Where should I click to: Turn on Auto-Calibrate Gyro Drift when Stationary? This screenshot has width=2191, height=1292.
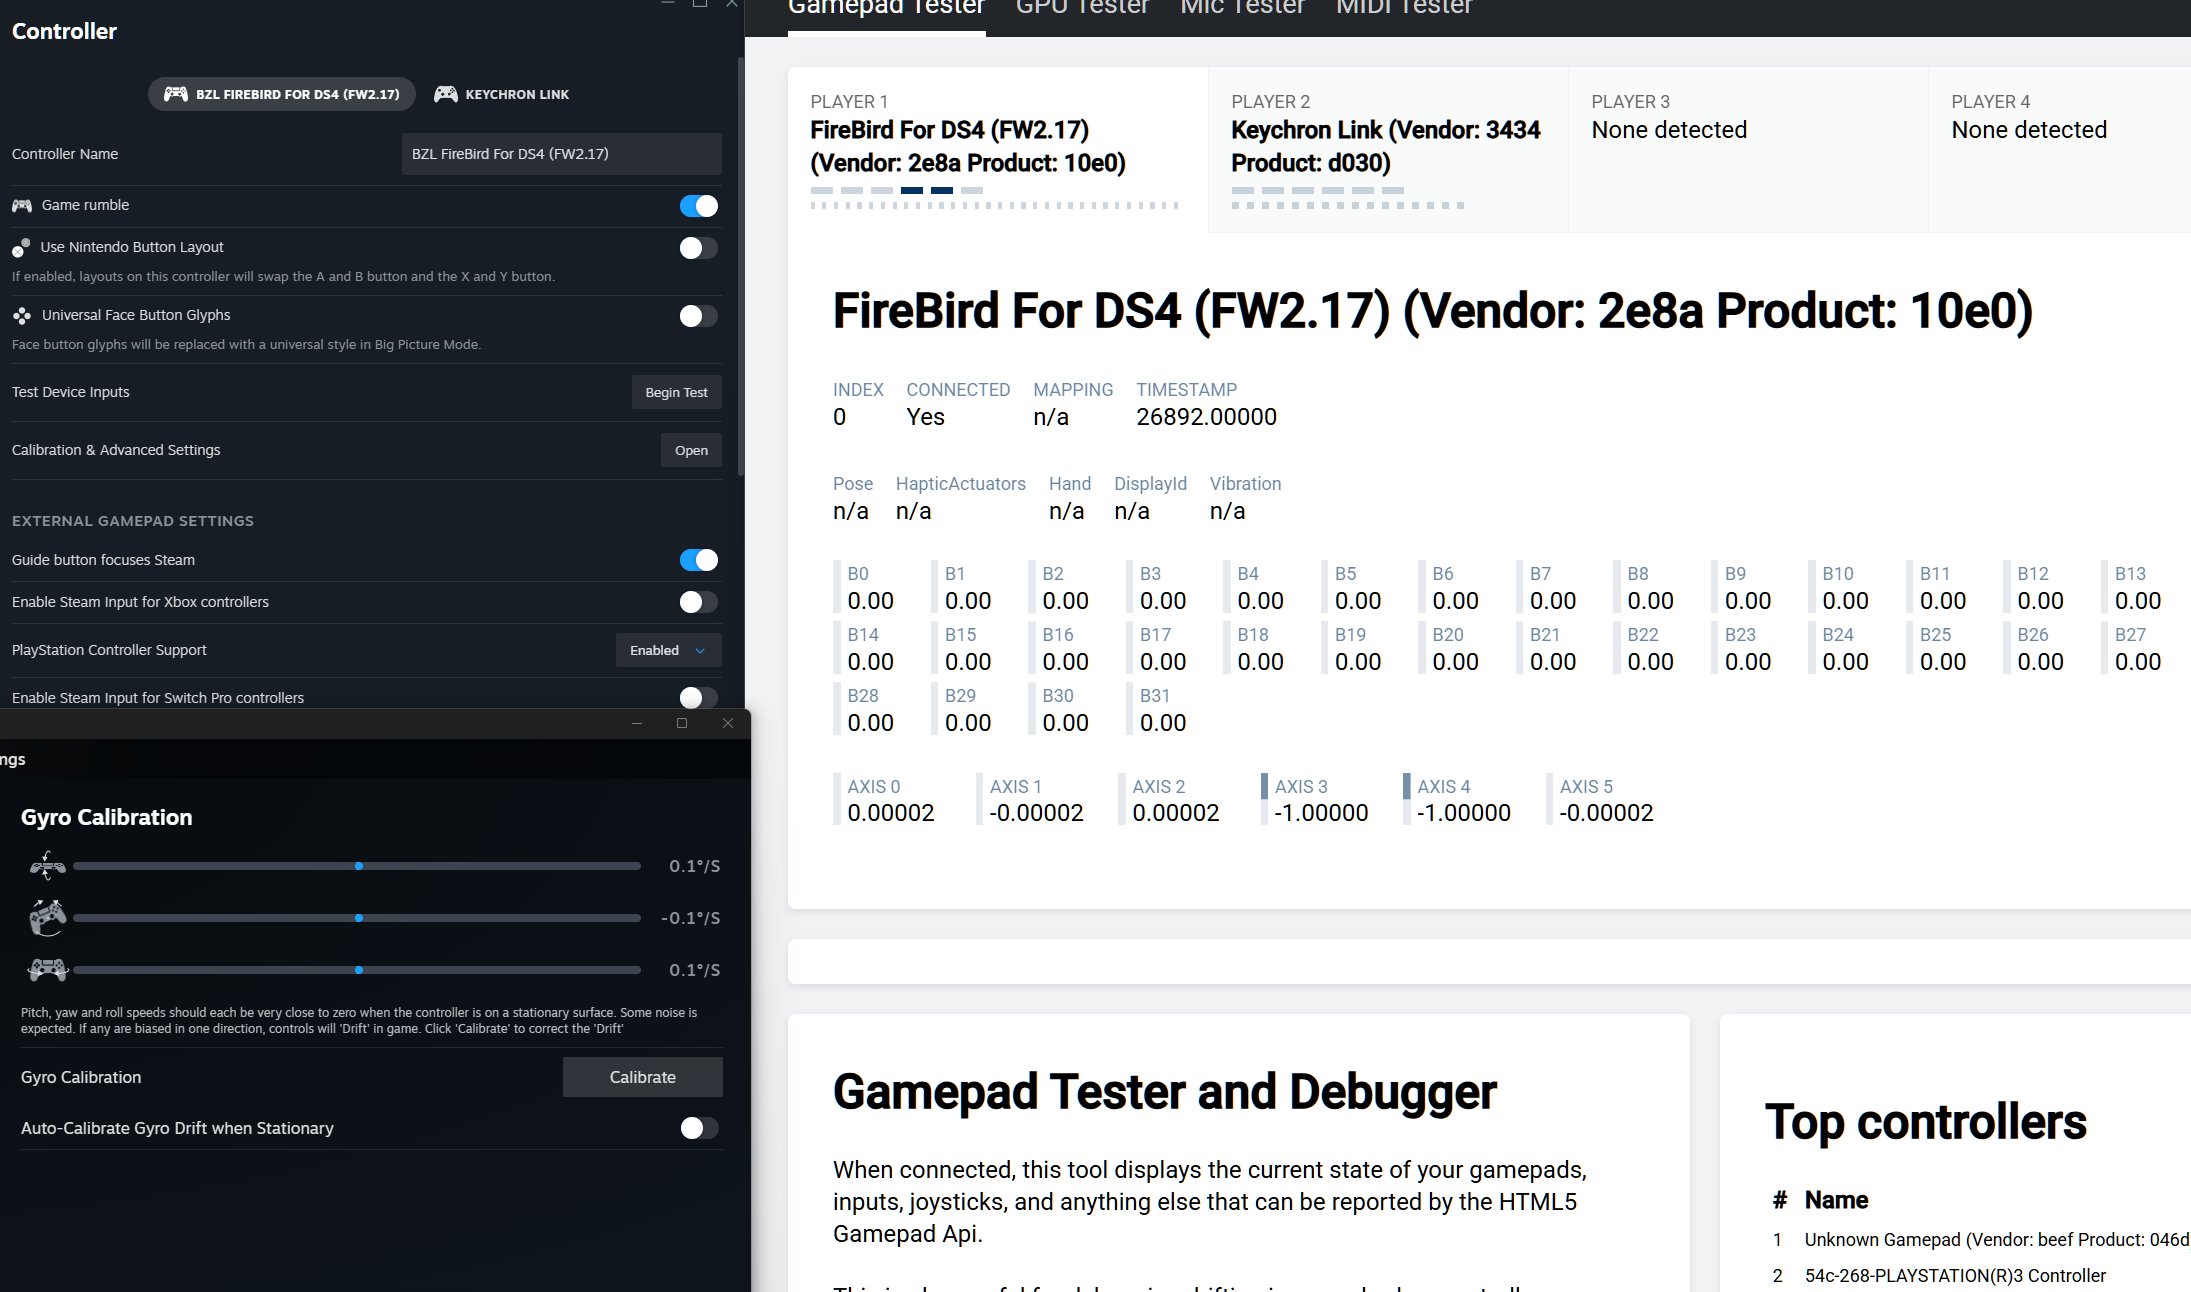[x=698, y=1128]
